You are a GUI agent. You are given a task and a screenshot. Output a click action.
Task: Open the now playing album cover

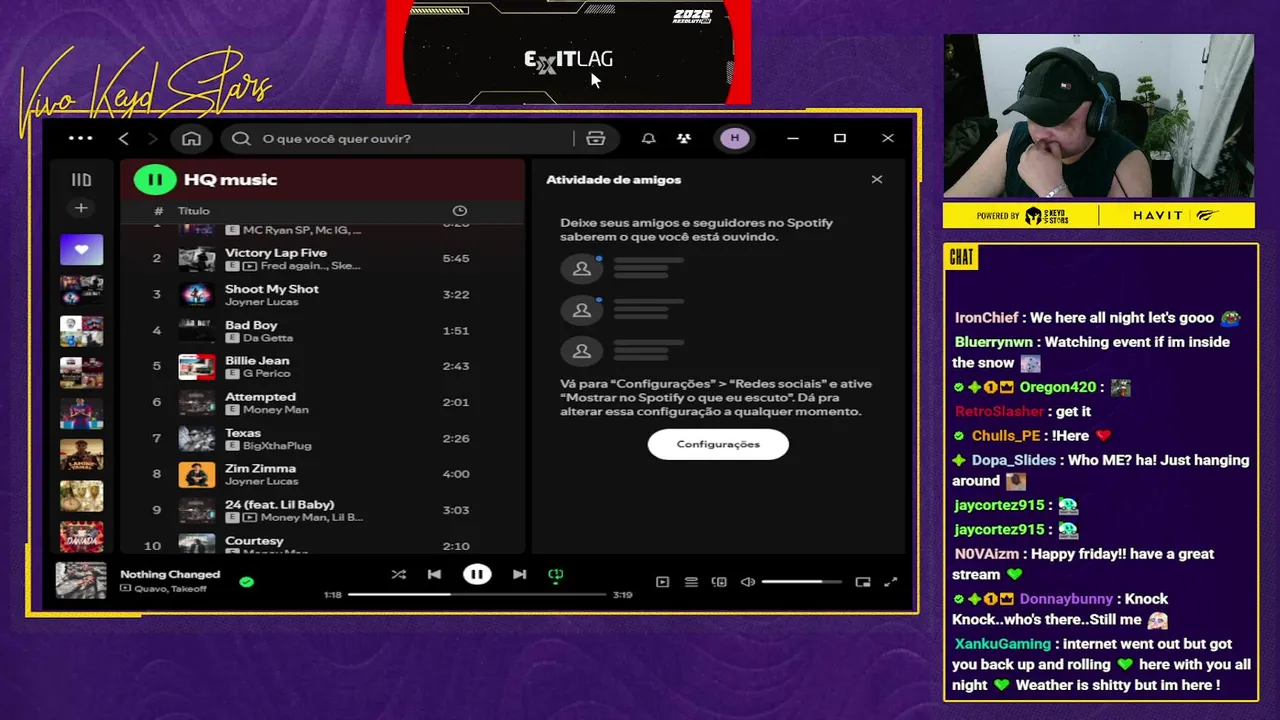tap(81, 581)
